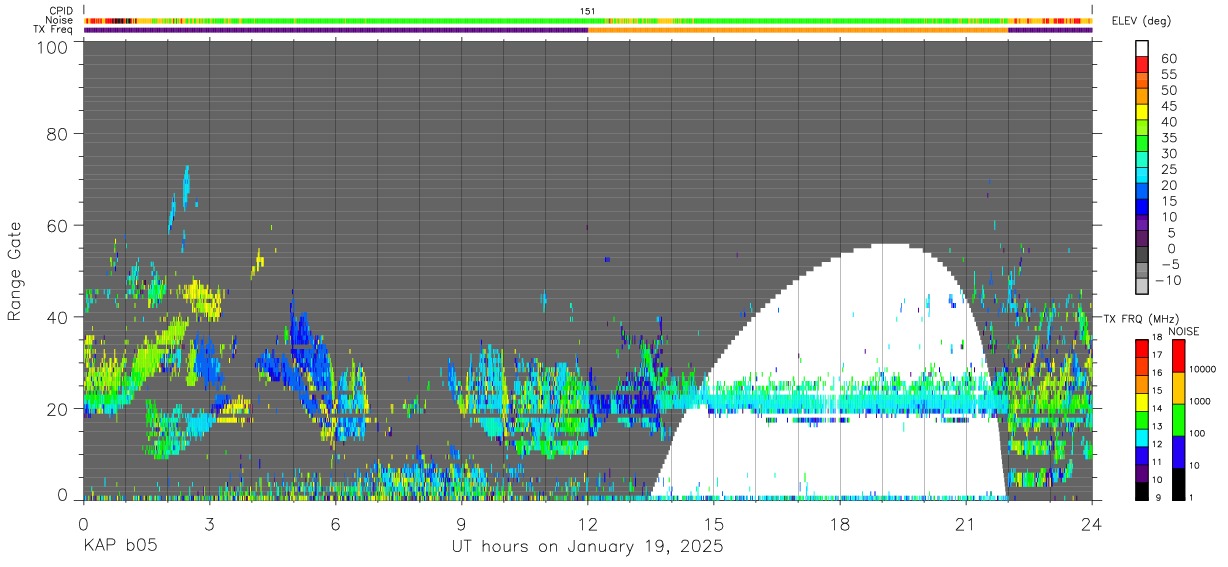Image resolution: width=1228 pixels, height=567 pixels.
Task: Click the 100 label on NOISE legend
Action: point(1198,433)
